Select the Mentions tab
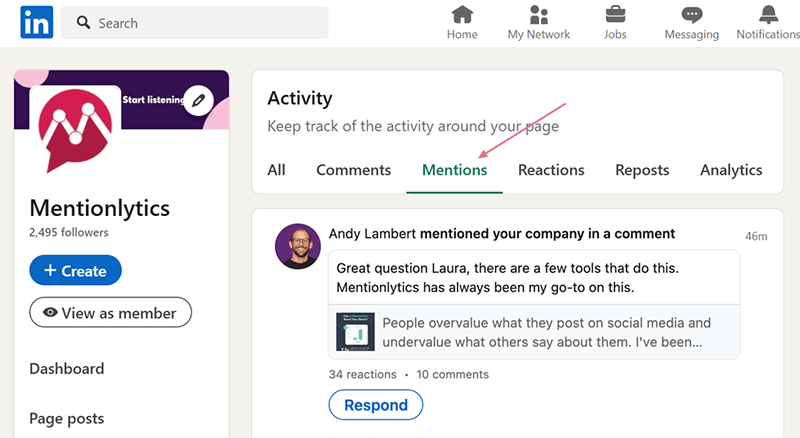The width and height of the screenshot is (800, 438). point(455,170)
